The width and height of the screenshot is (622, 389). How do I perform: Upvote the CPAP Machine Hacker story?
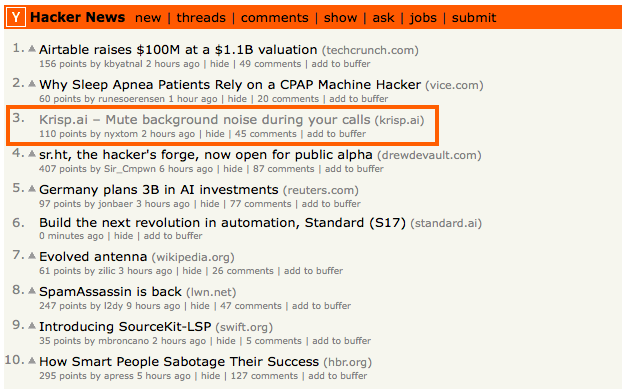click(32, 84)
